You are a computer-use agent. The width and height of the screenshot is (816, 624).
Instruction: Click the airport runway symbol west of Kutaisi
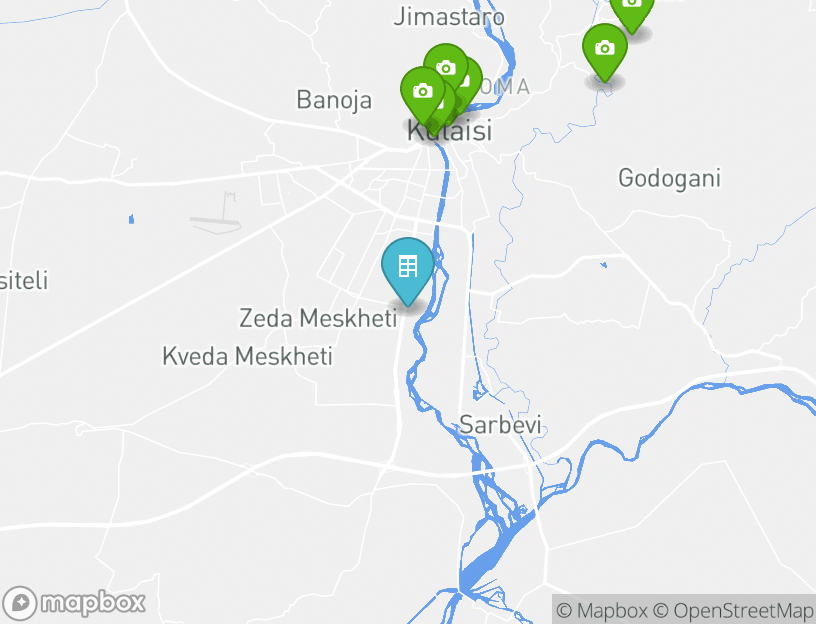216,213
